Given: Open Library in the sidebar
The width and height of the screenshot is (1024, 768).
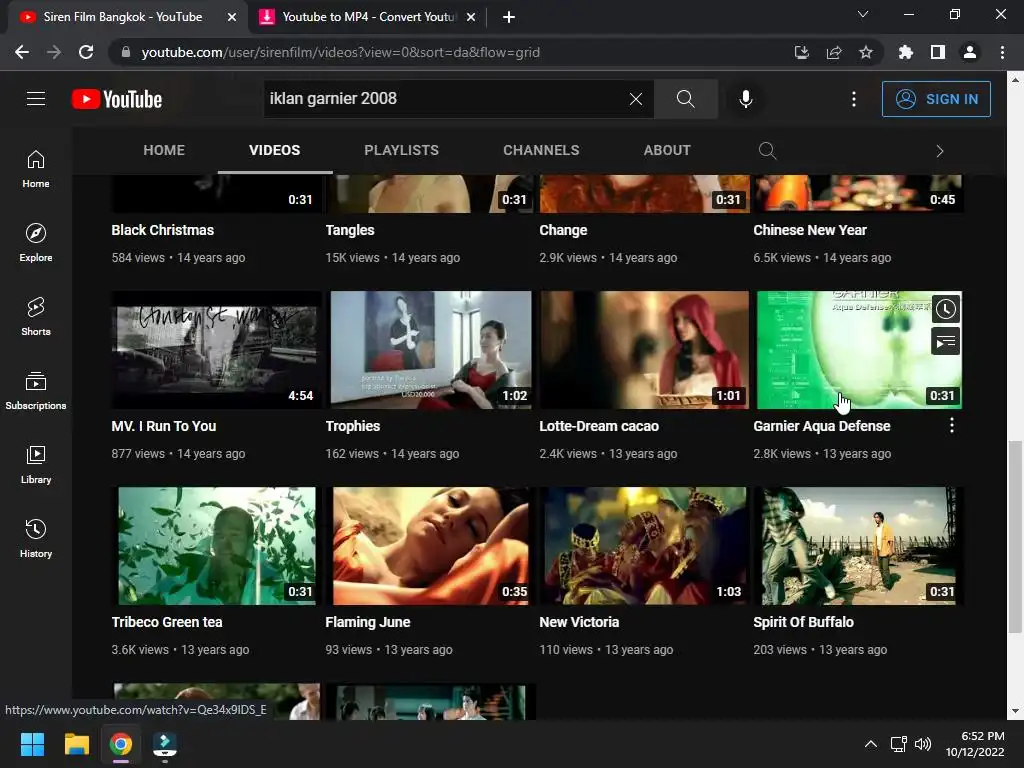Looking at the screenshot, I should pyautogui.click(x=36, y=464).
